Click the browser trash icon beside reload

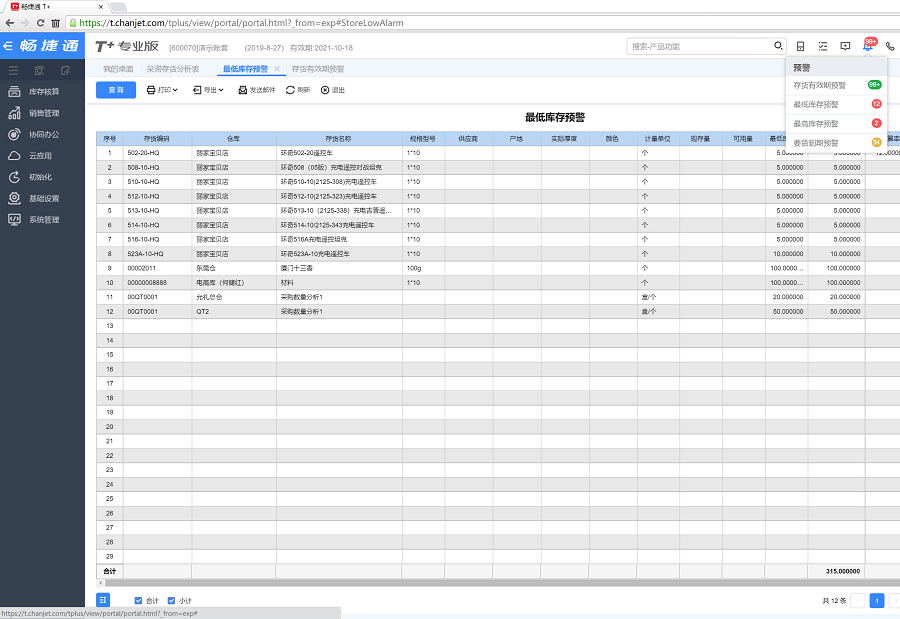[x=56, y=23]
